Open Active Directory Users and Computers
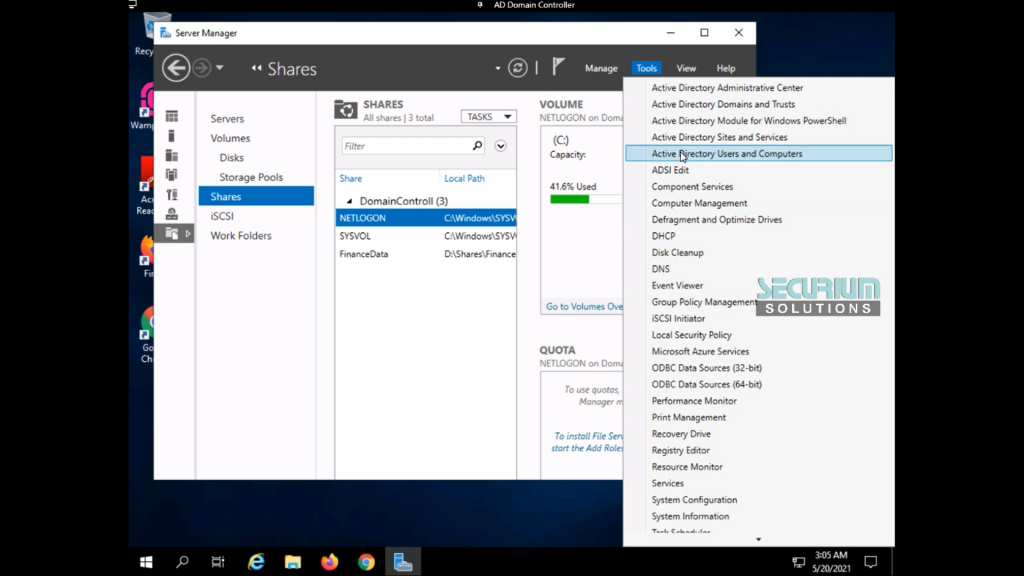Viewport: 1024px width, 576px height. (759, 153)
